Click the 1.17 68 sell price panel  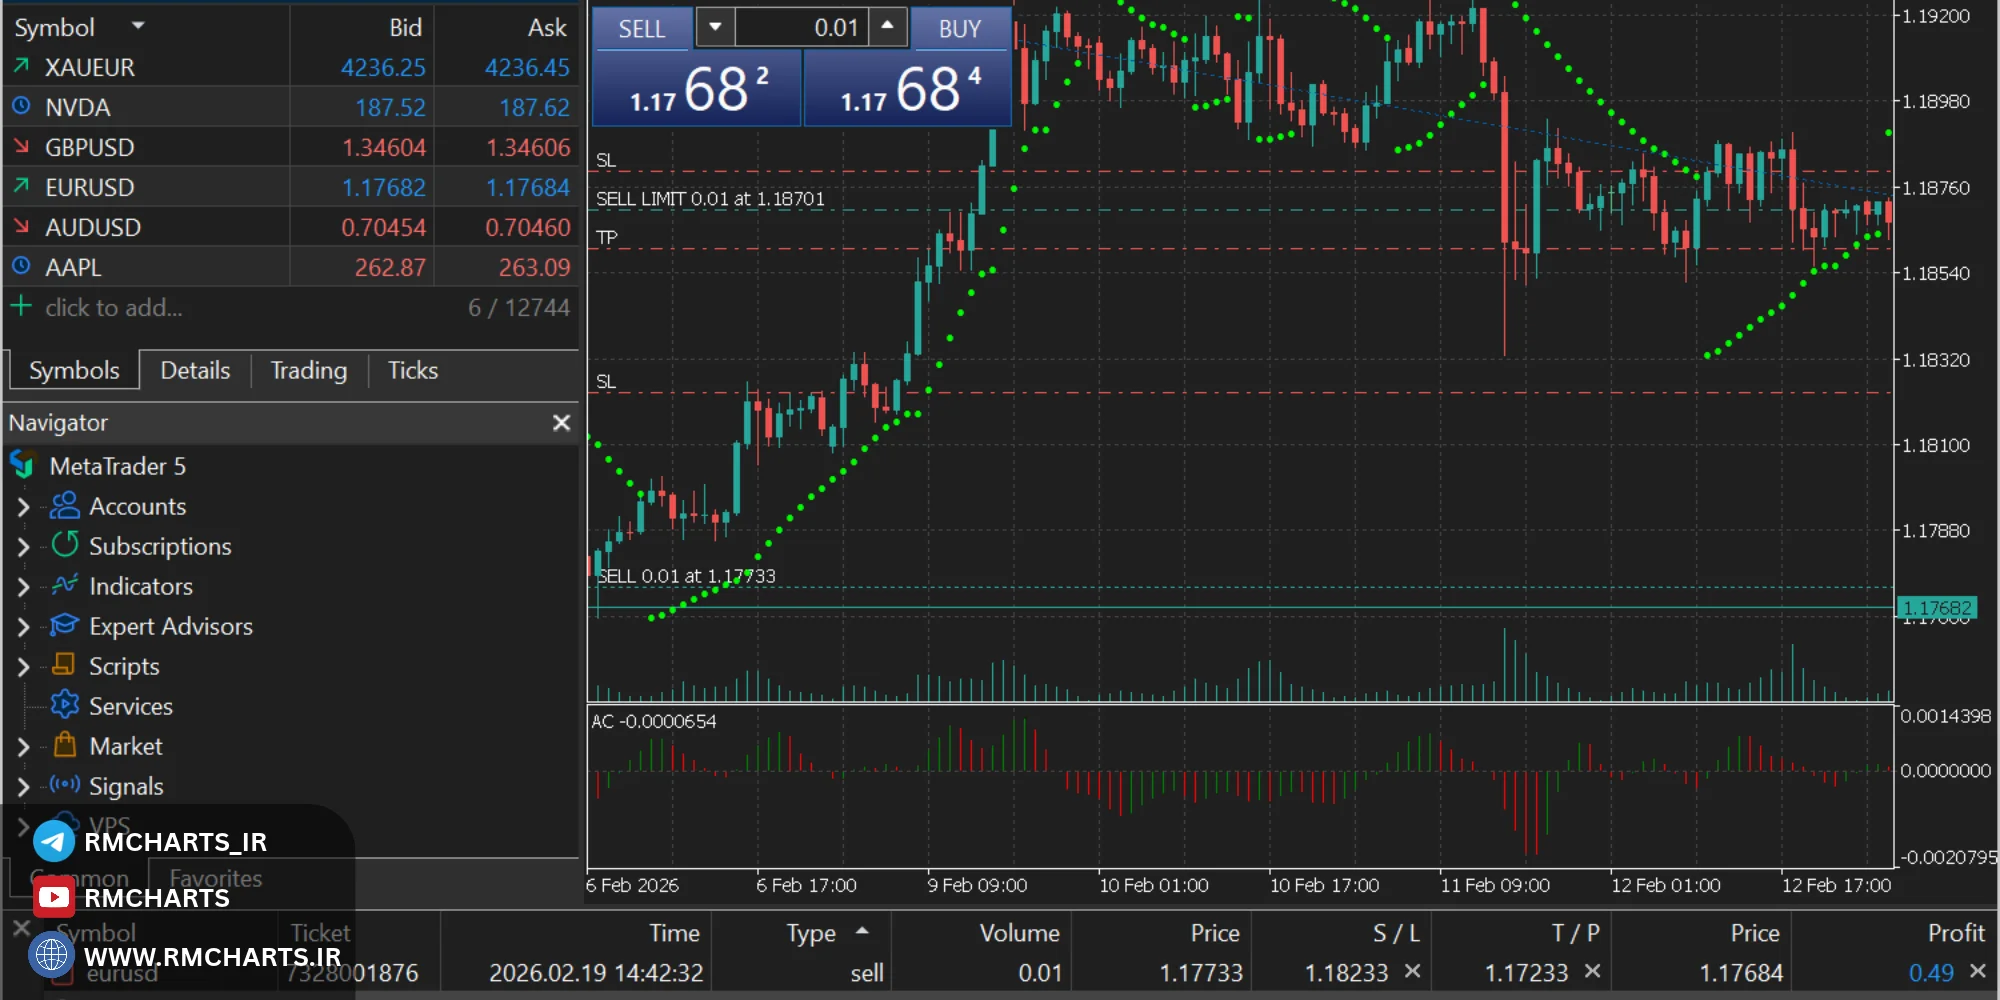click(697, 88)
